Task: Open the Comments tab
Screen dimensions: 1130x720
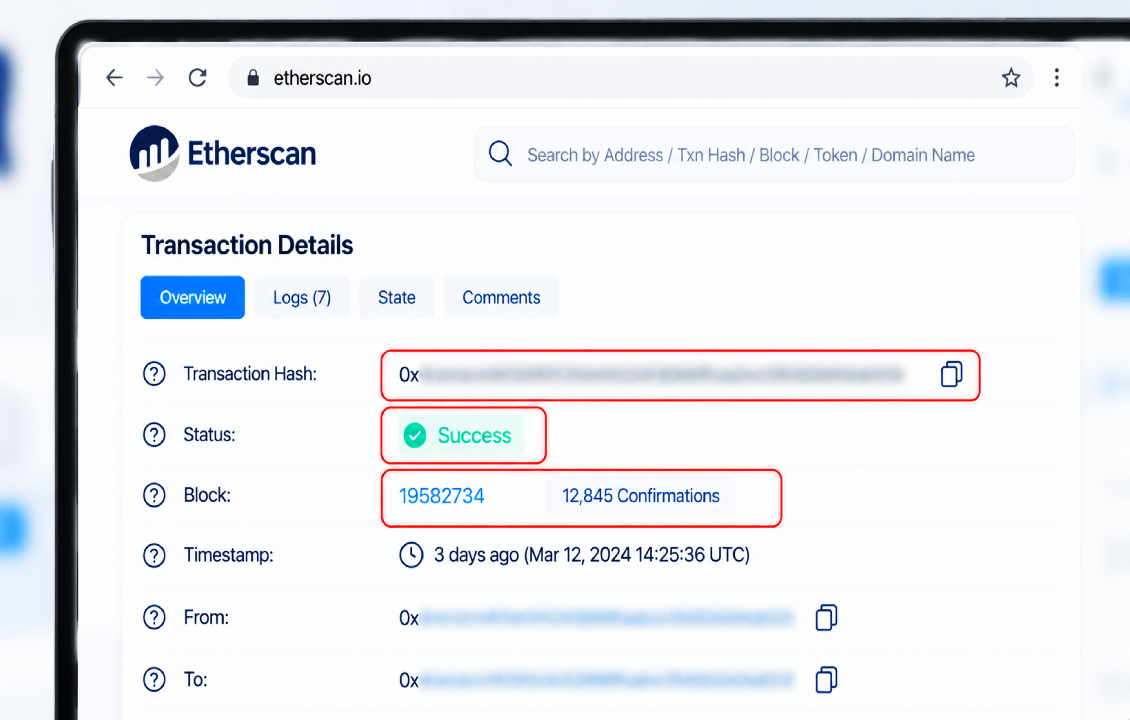Action: point(501,297)
